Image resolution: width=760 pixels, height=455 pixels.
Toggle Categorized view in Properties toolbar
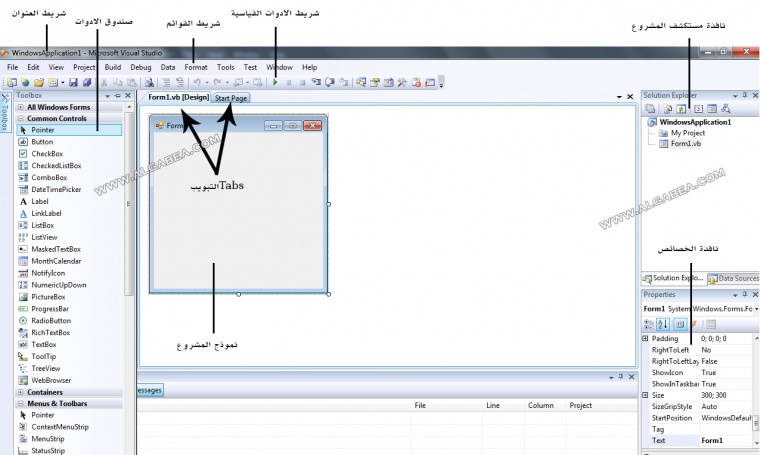point(649,324)
